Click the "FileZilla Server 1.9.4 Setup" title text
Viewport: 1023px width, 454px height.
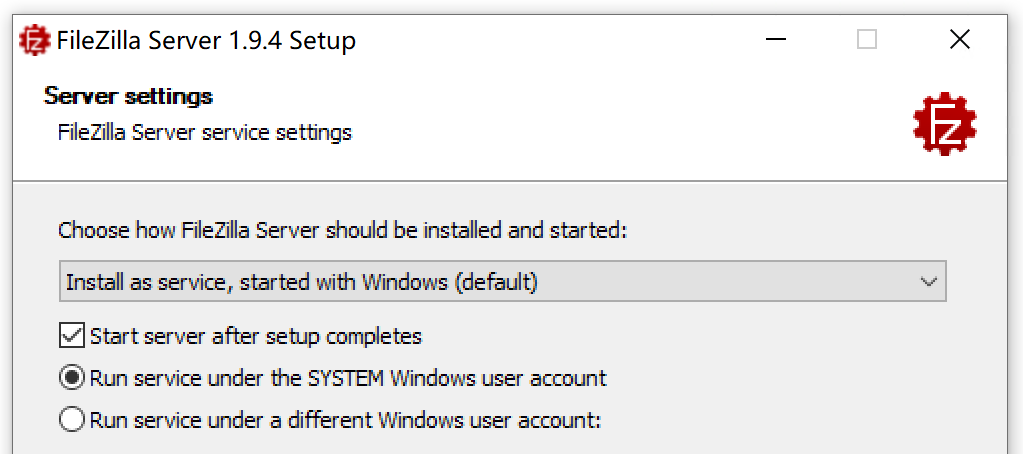point(206,41)
